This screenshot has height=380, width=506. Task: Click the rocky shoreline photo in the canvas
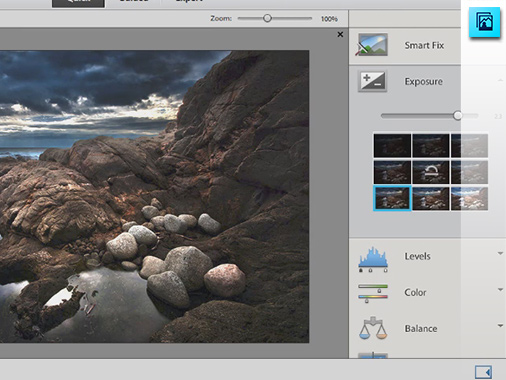[154, 196]
